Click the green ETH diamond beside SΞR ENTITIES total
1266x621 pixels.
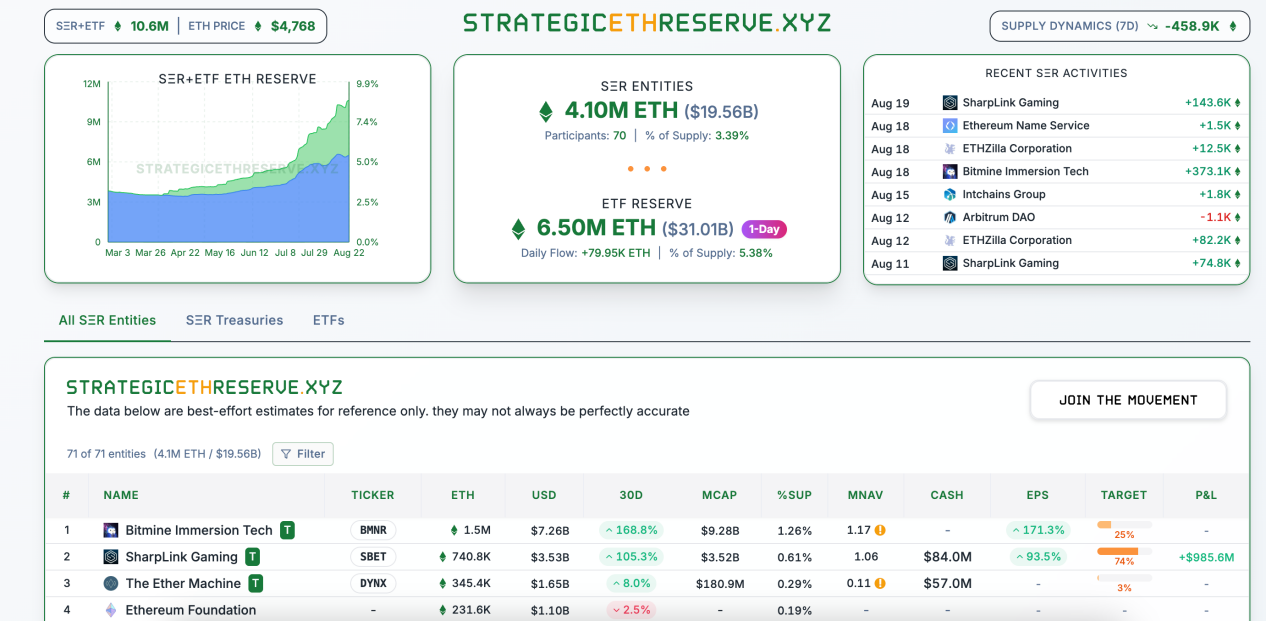click(x=544, y=110)
